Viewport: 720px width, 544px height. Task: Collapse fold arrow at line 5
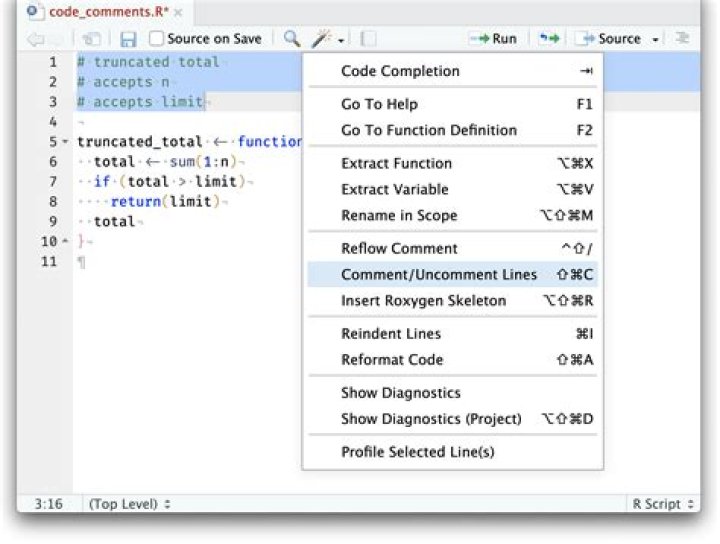(x=65, y=141)
